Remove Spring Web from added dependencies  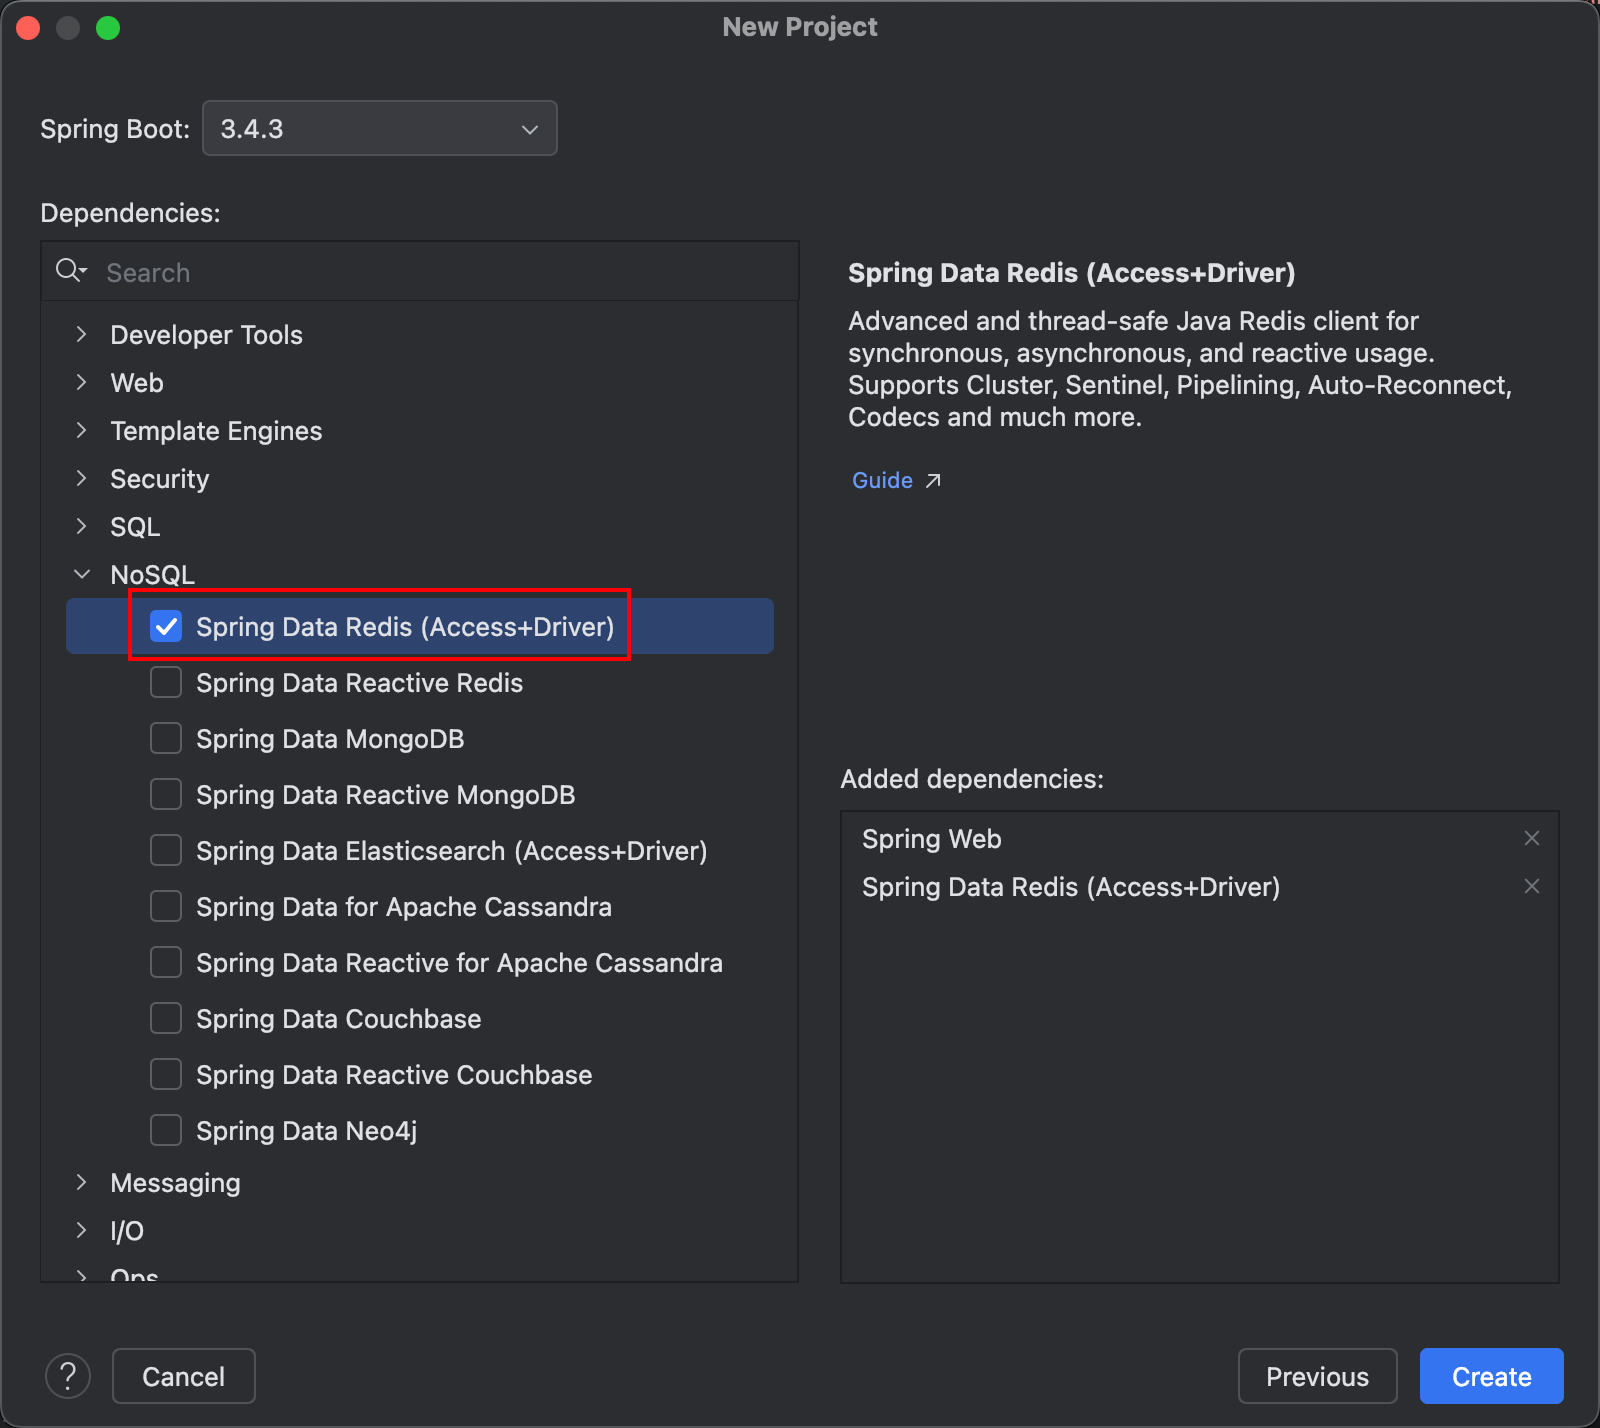1531,838
